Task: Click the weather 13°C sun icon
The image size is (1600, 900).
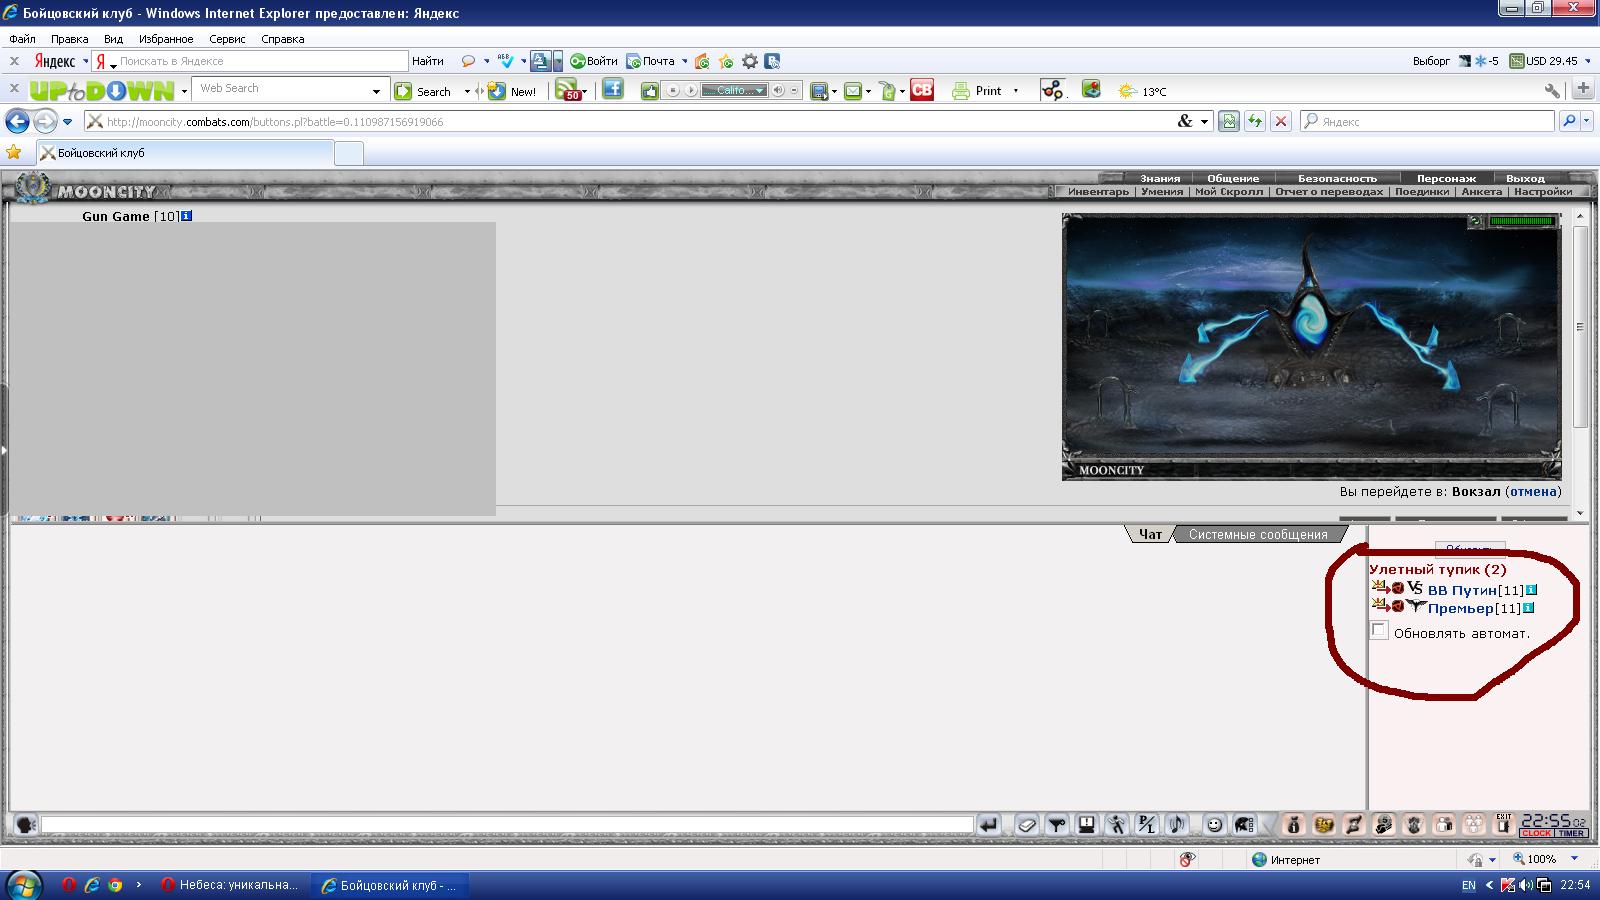Action: pos(1127,91)
